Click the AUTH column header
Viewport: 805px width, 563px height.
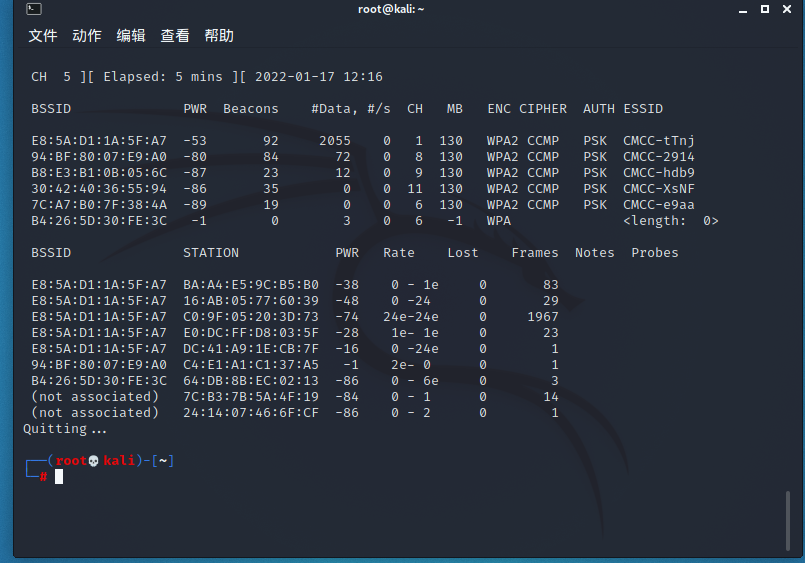tap(599, 109)
